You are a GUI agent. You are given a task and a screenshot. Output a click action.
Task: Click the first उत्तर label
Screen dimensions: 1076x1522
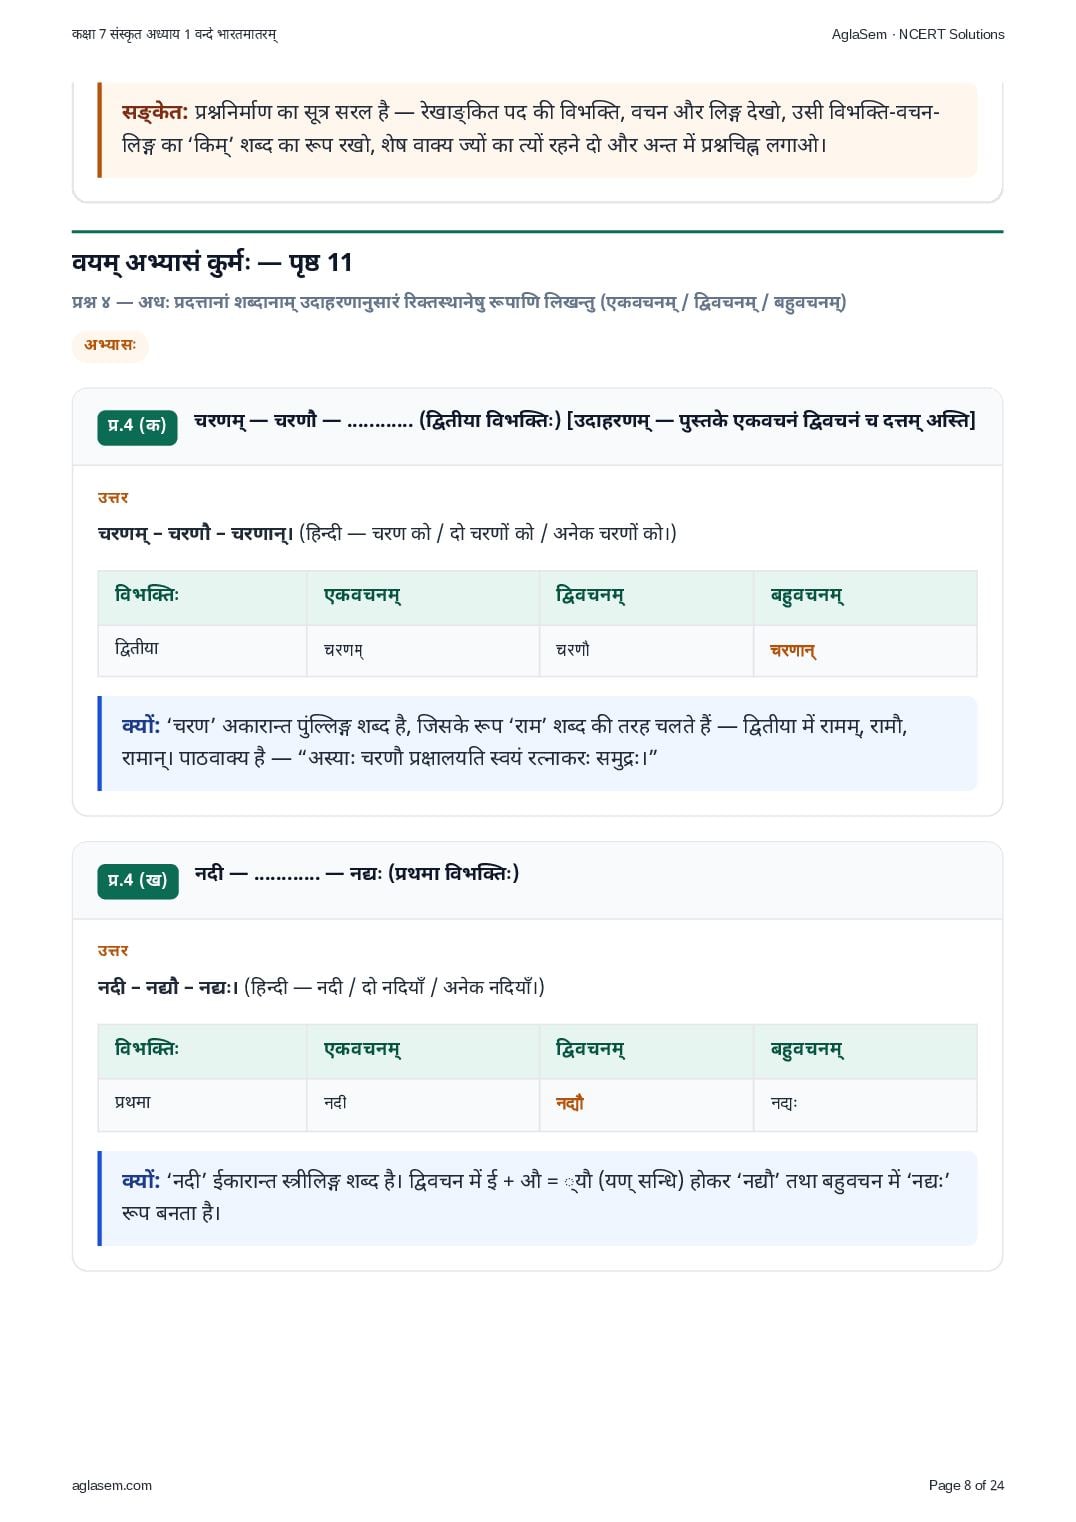coord(113,498)
